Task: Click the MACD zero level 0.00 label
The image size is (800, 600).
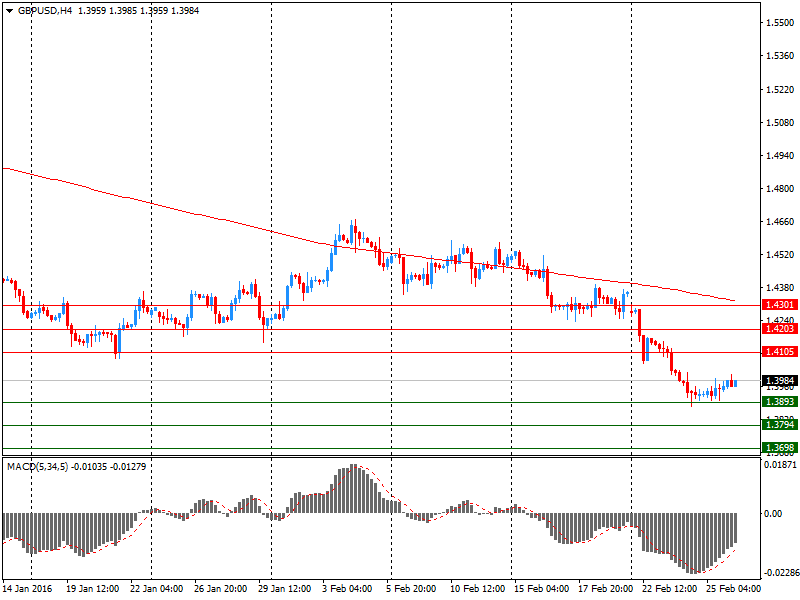Action: [773, 514]
